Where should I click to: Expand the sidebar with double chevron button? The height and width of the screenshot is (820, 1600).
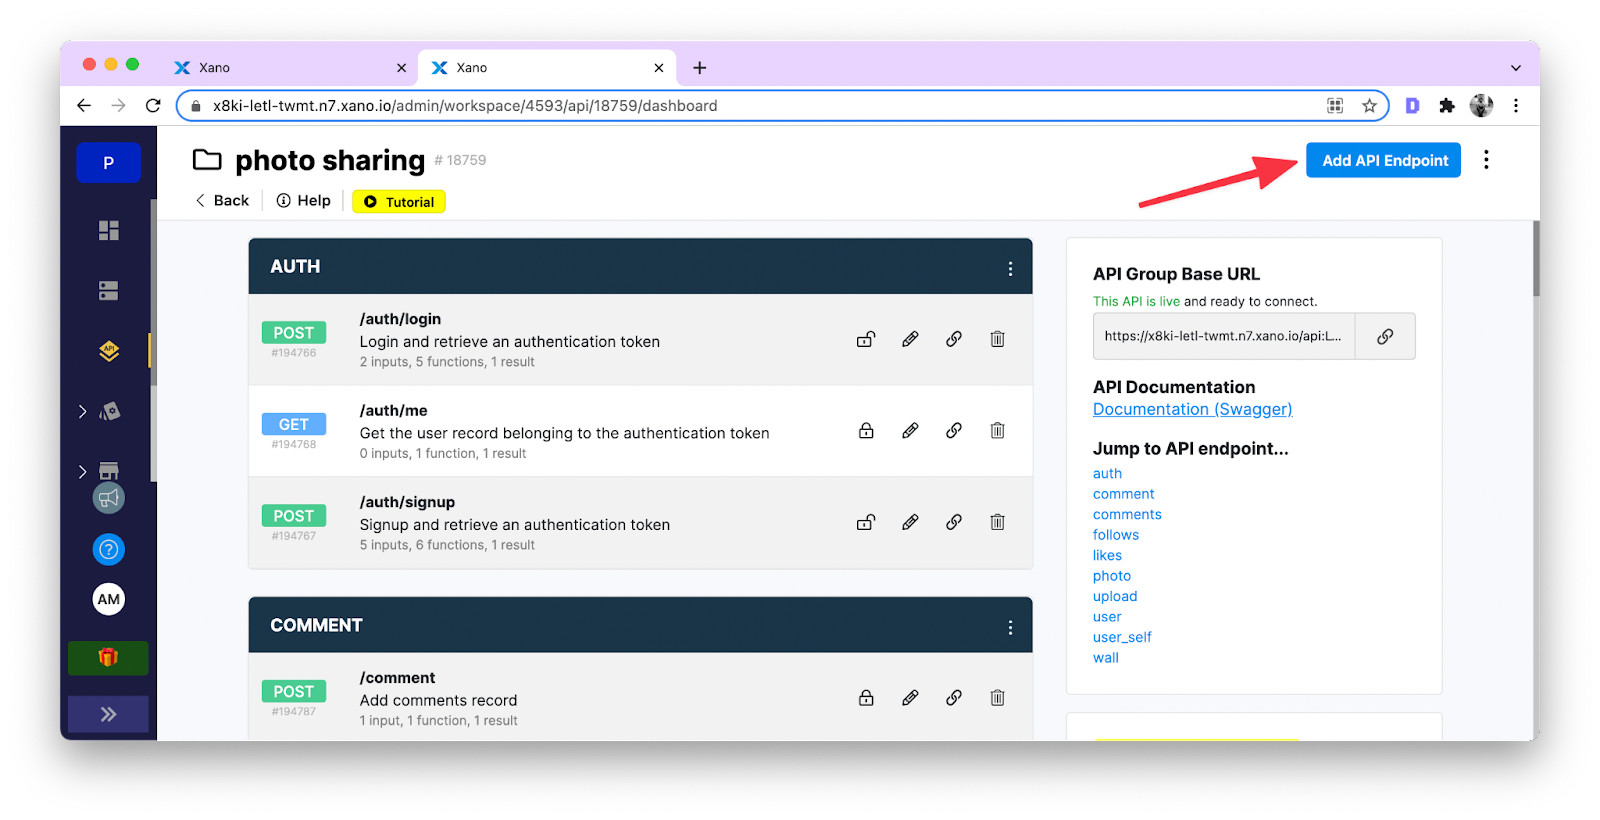click(108, 714)
